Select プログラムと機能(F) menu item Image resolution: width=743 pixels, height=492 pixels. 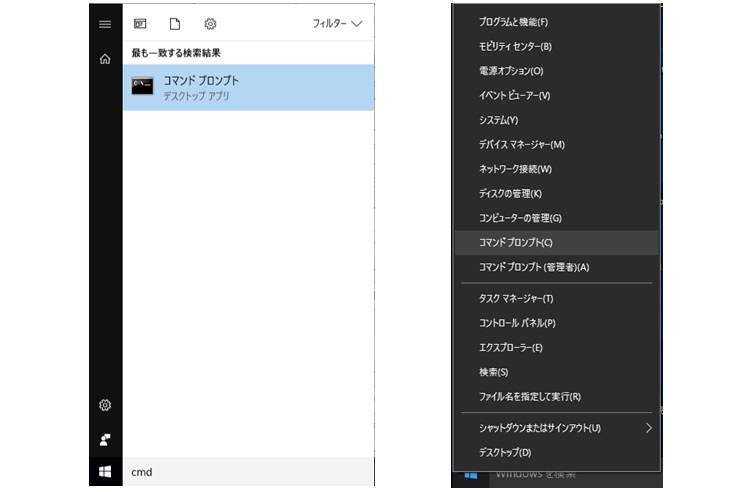pos(556,22)
